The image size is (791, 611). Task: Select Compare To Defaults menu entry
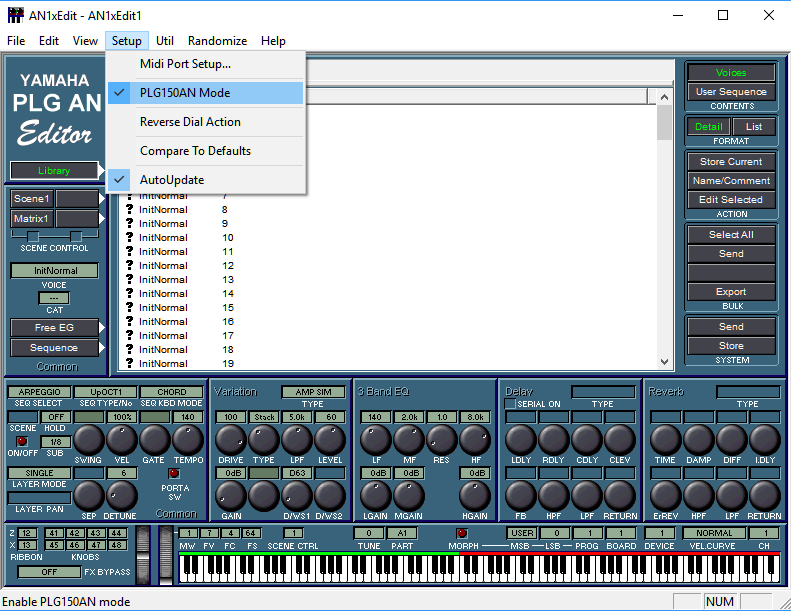click(195, 151)
